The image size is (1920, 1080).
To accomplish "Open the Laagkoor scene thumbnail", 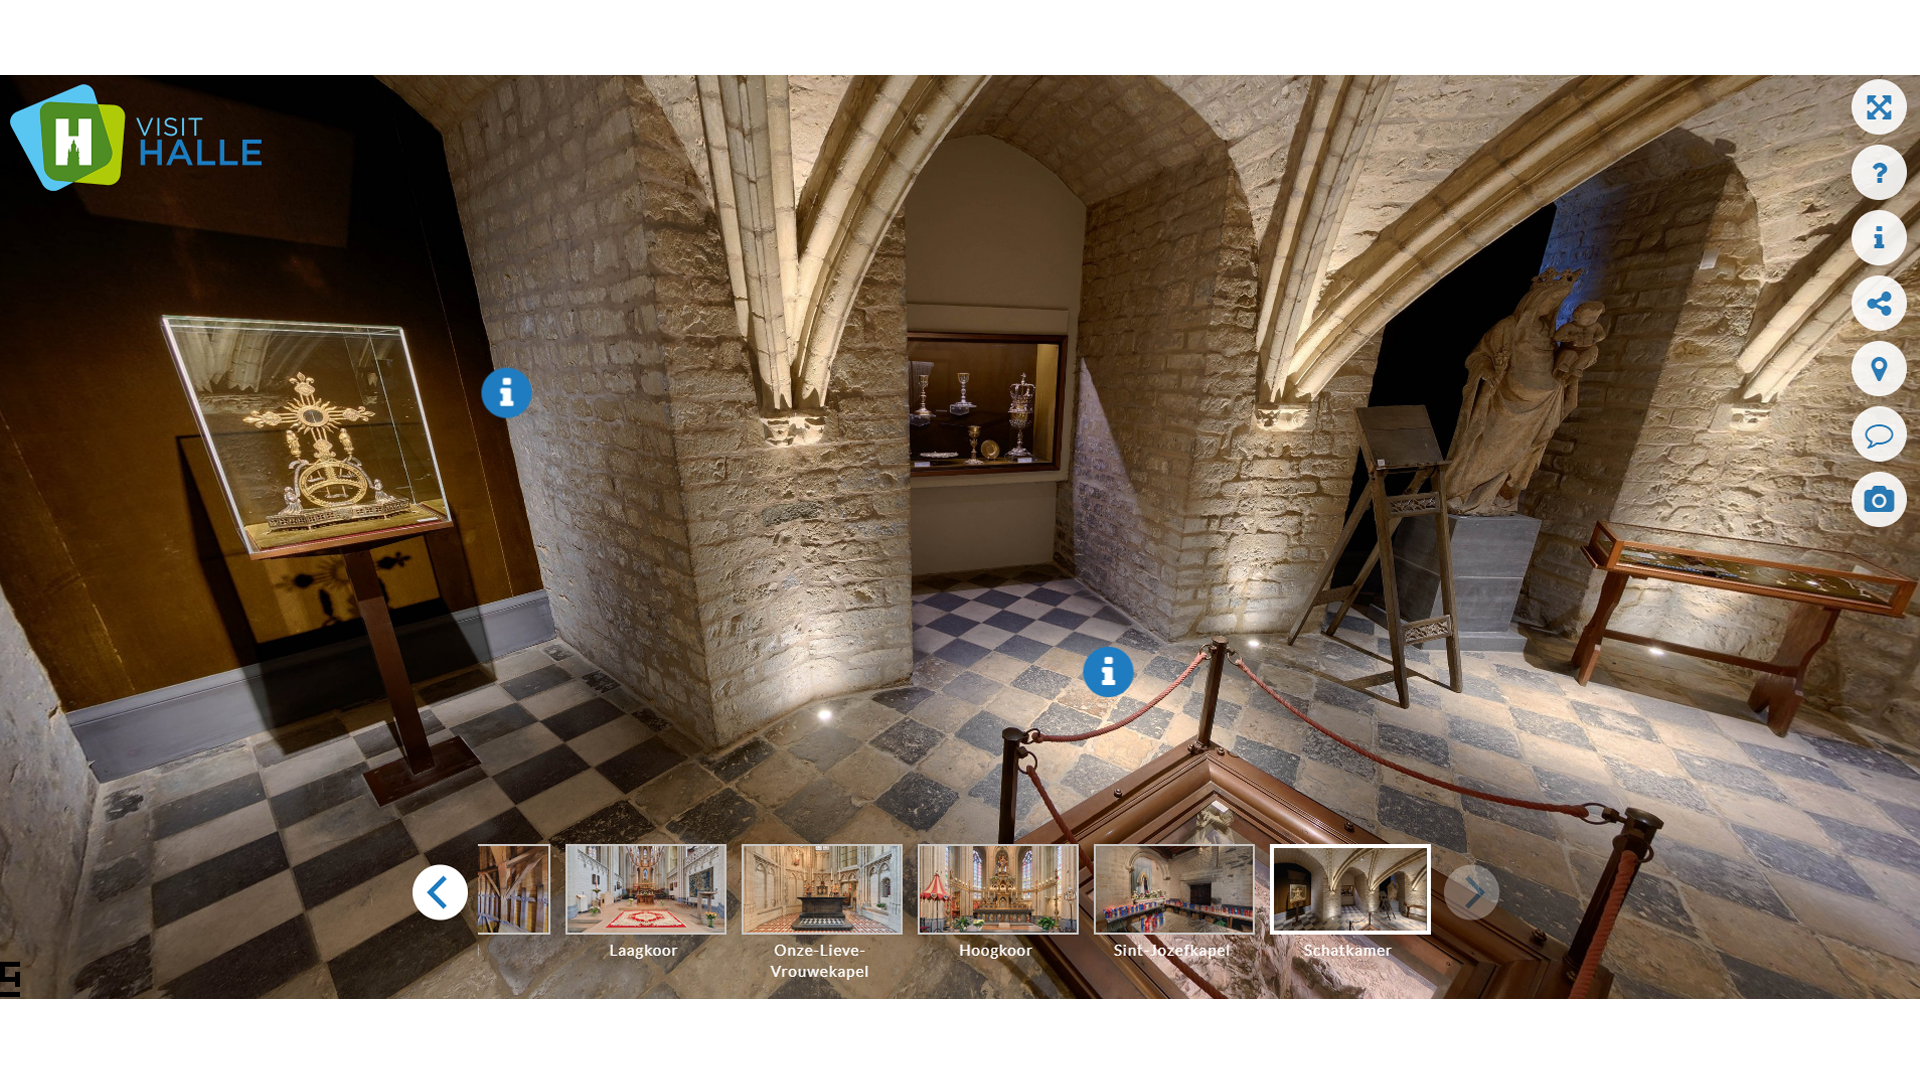I will point(645,889).
